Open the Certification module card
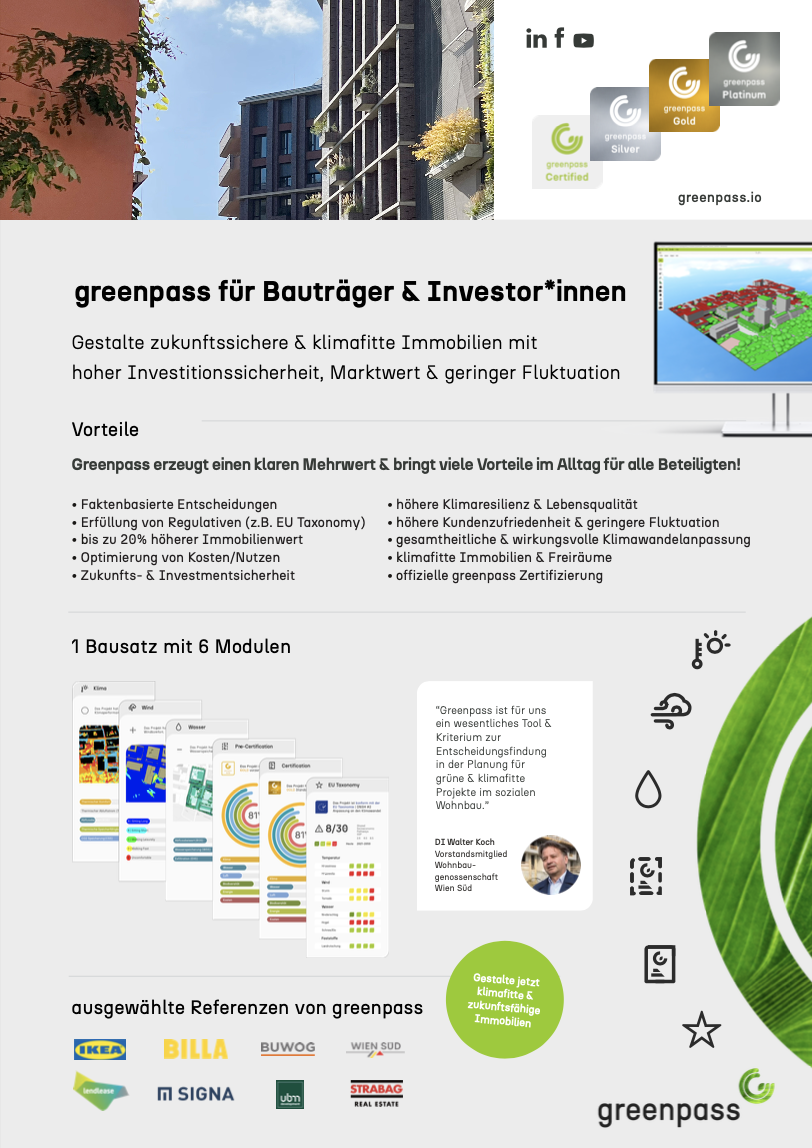The image size is (812, 1148). 283,848
